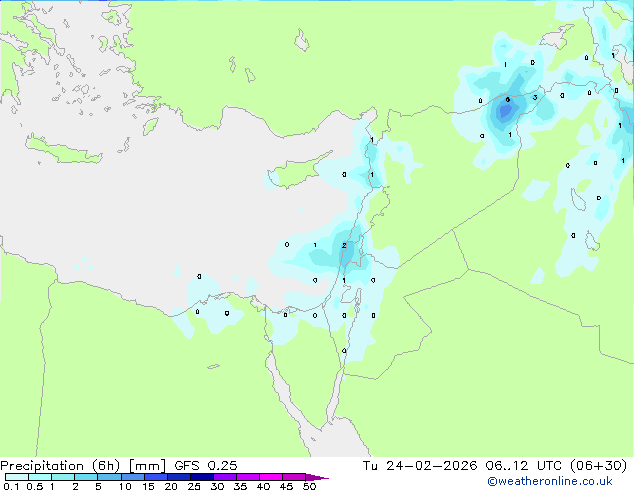
Task: Click the legend scale label "45"
Action: [x=286, y=486]
